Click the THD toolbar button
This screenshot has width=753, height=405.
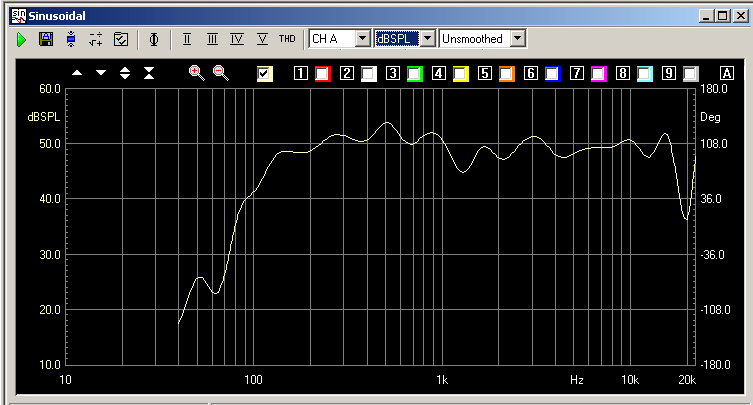[287, 39]
